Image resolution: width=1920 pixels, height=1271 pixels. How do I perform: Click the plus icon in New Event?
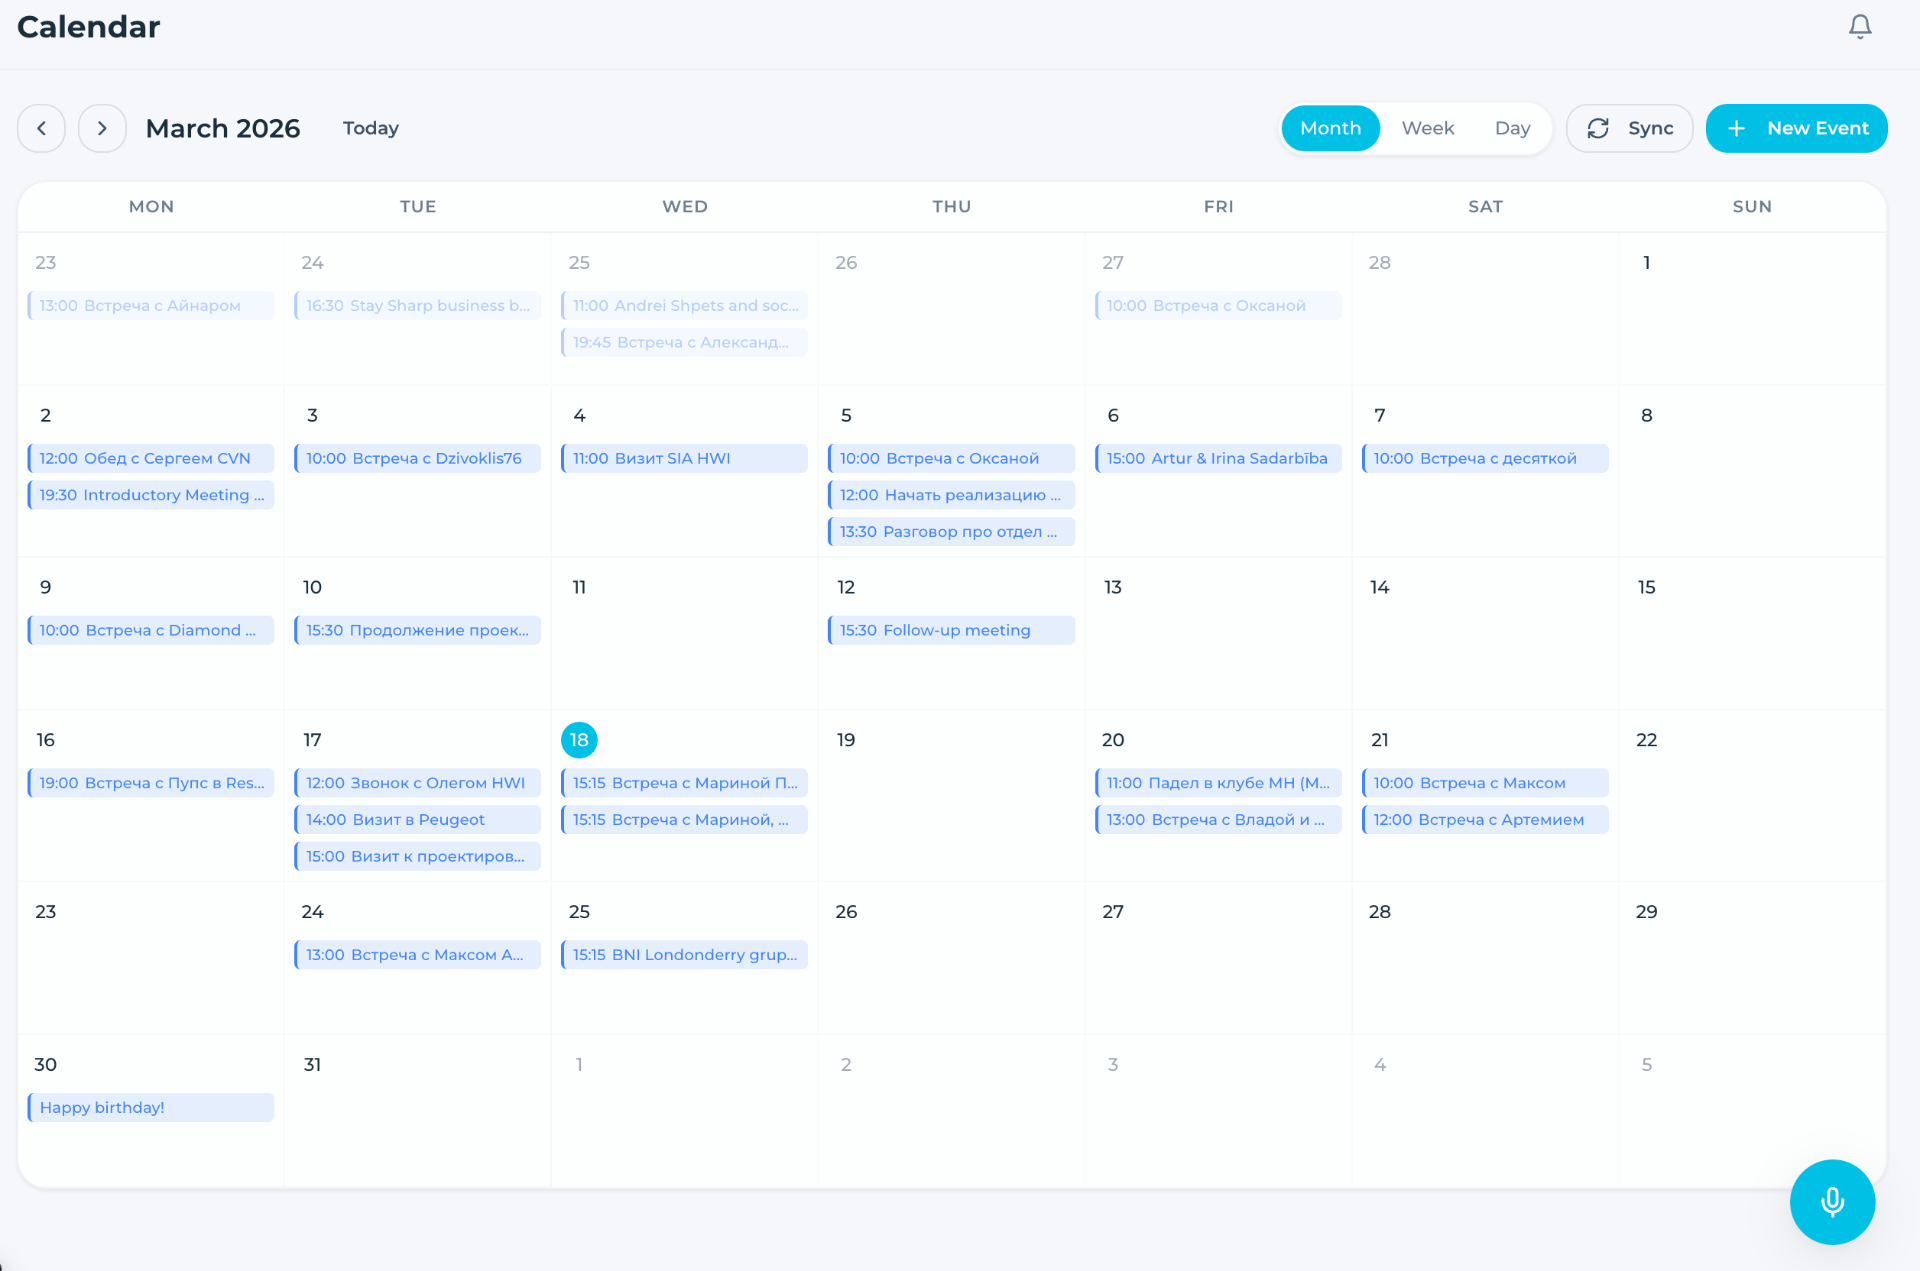1737,128
